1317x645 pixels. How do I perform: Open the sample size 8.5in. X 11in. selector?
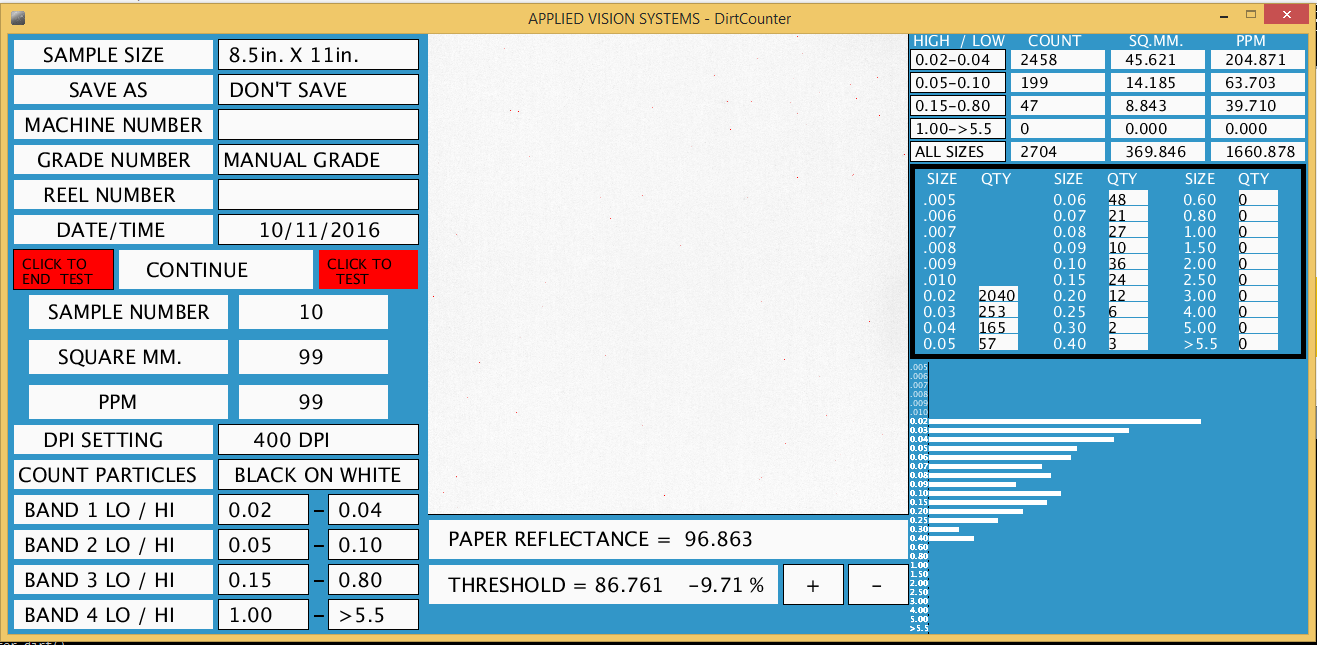tap(318, 55)
